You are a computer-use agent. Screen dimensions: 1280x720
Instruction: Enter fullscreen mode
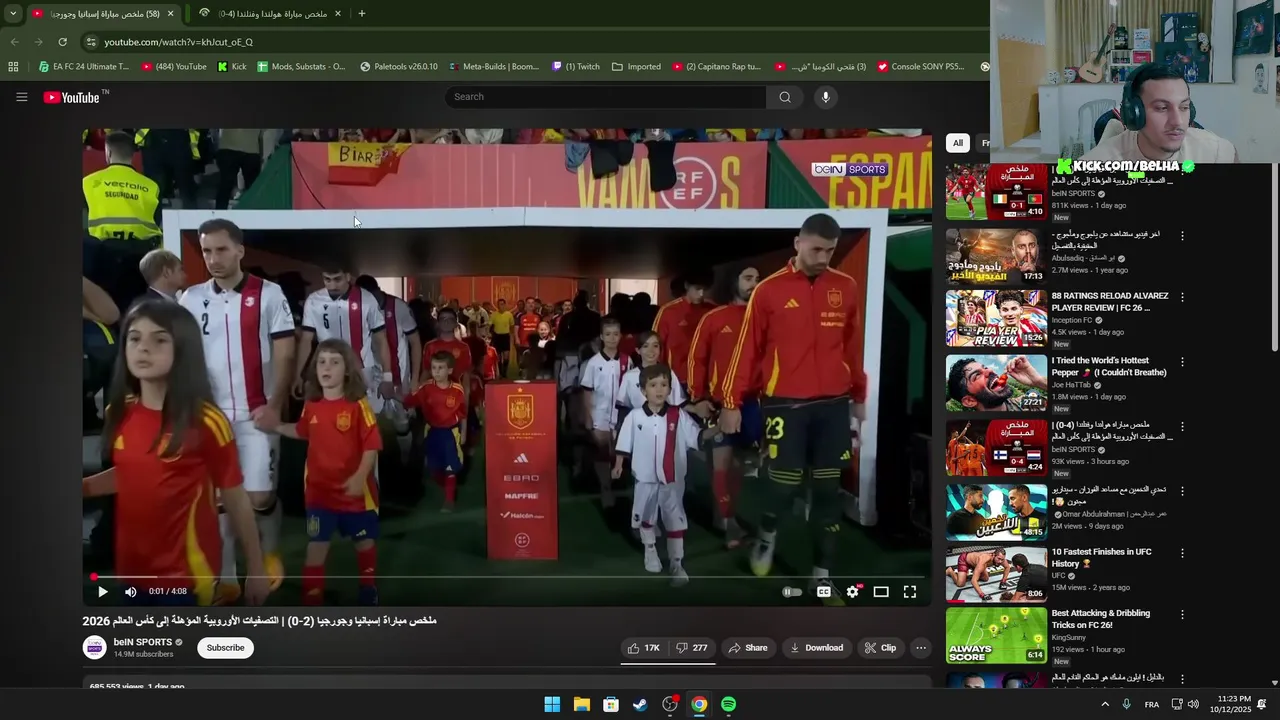(x=910, y=592)
